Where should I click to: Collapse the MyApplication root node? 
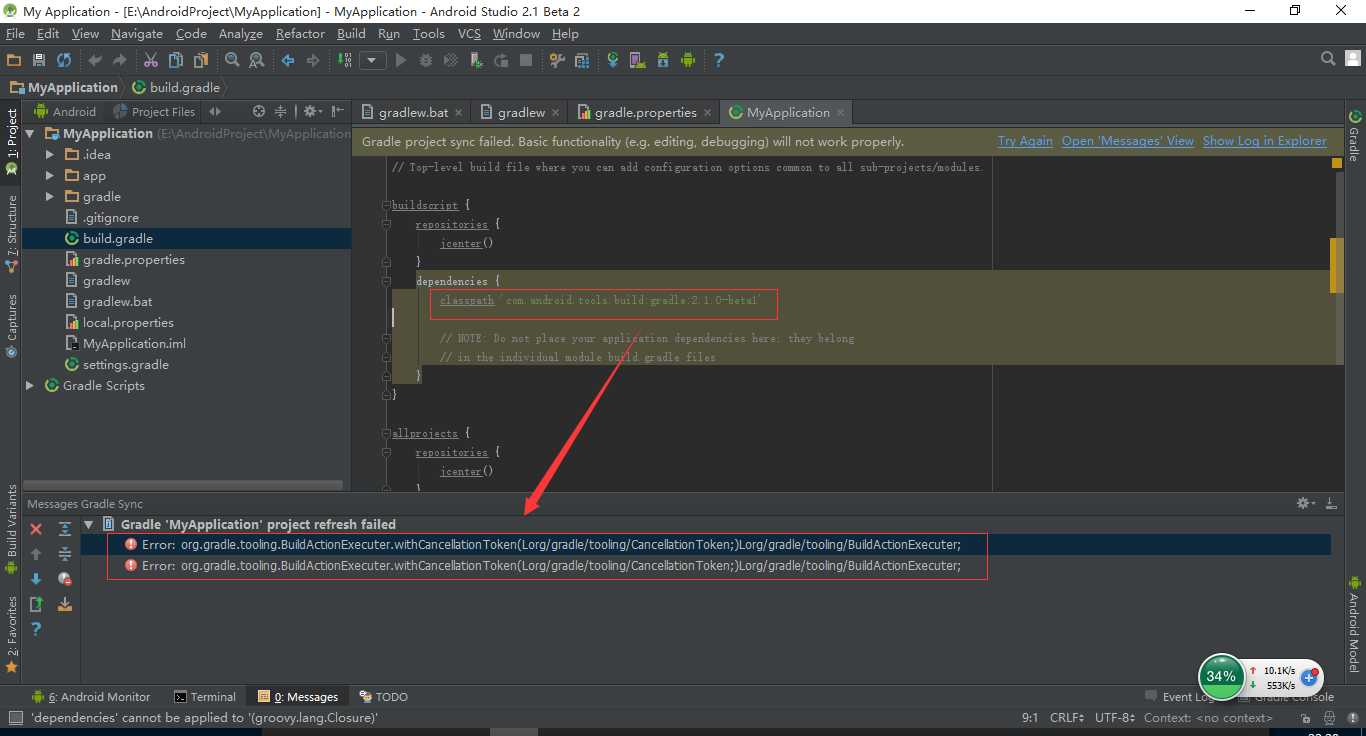point(30,133)
